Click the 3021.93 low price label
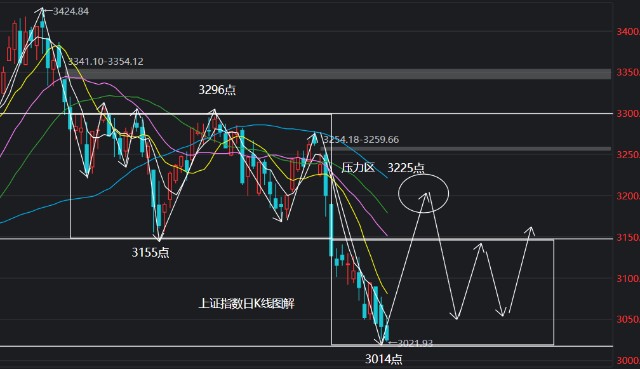This screenshot has height=369, width=640. click(x=415, y=343)
